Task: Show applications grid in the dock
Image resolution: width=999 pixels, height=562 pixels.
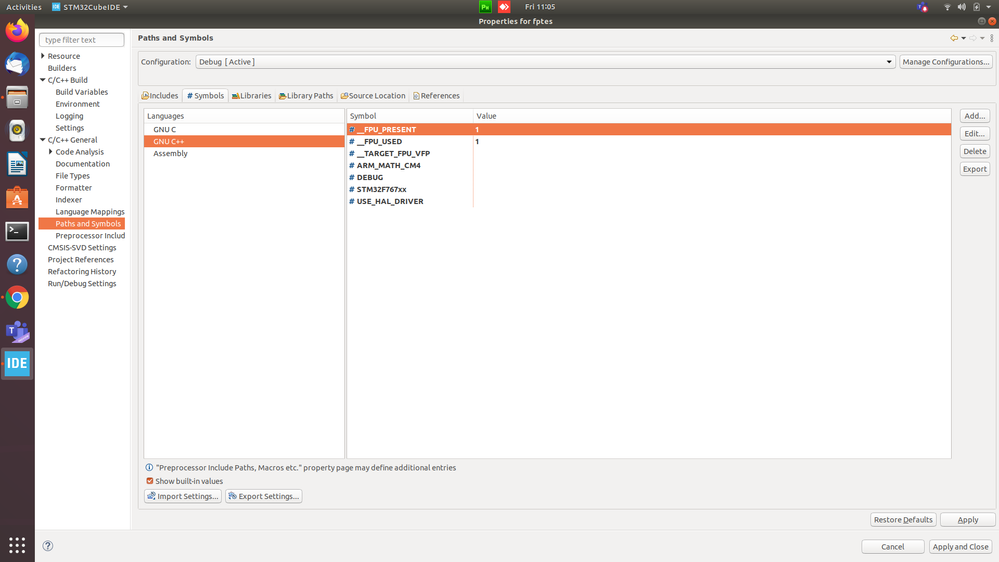Action: click(x=17, y=545)
